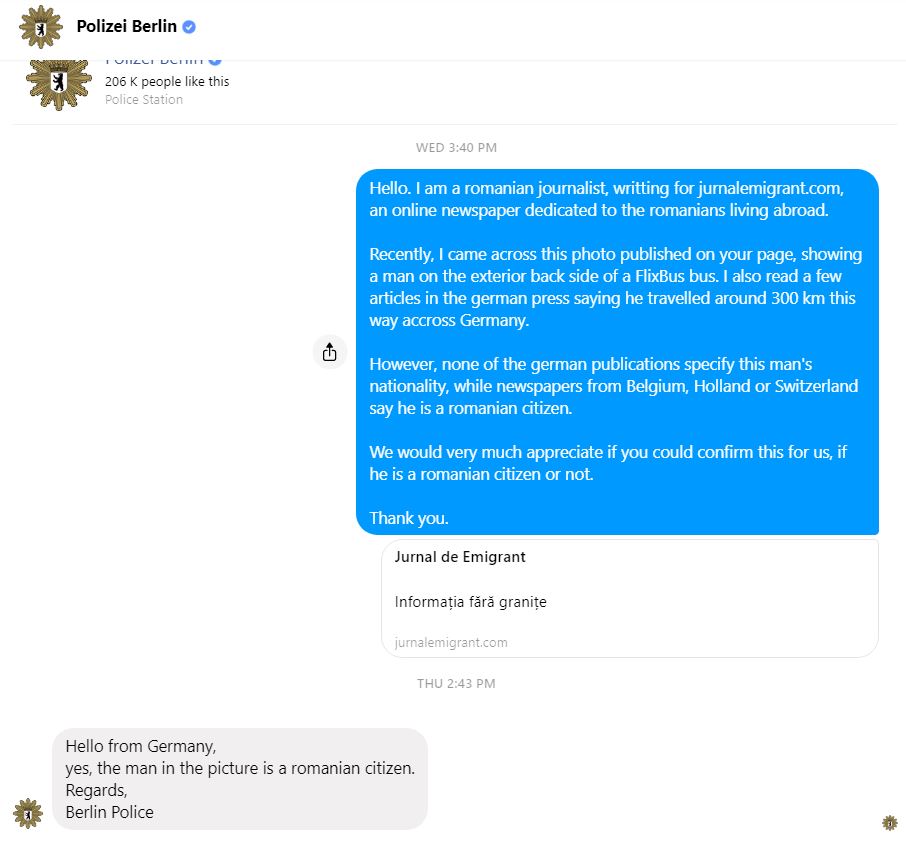Select the Berlin Police reply bubble
This screenshot has height=854, width=906.
coord(240,779)
